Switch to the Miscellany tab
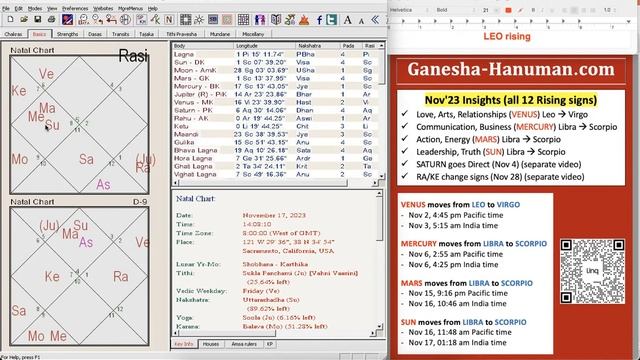 pyautogui.click(x=253, y=34)
